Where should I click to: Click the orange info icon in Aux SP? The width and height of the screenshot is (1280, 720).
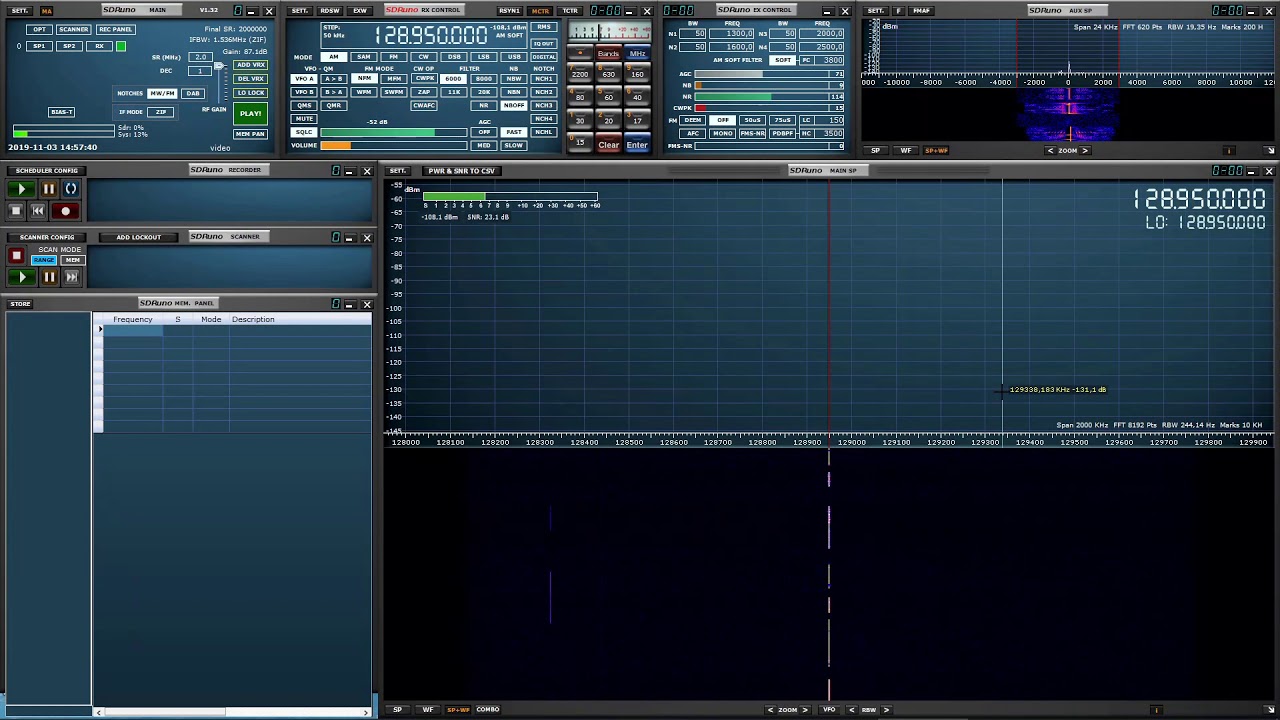pos(1229,151)
